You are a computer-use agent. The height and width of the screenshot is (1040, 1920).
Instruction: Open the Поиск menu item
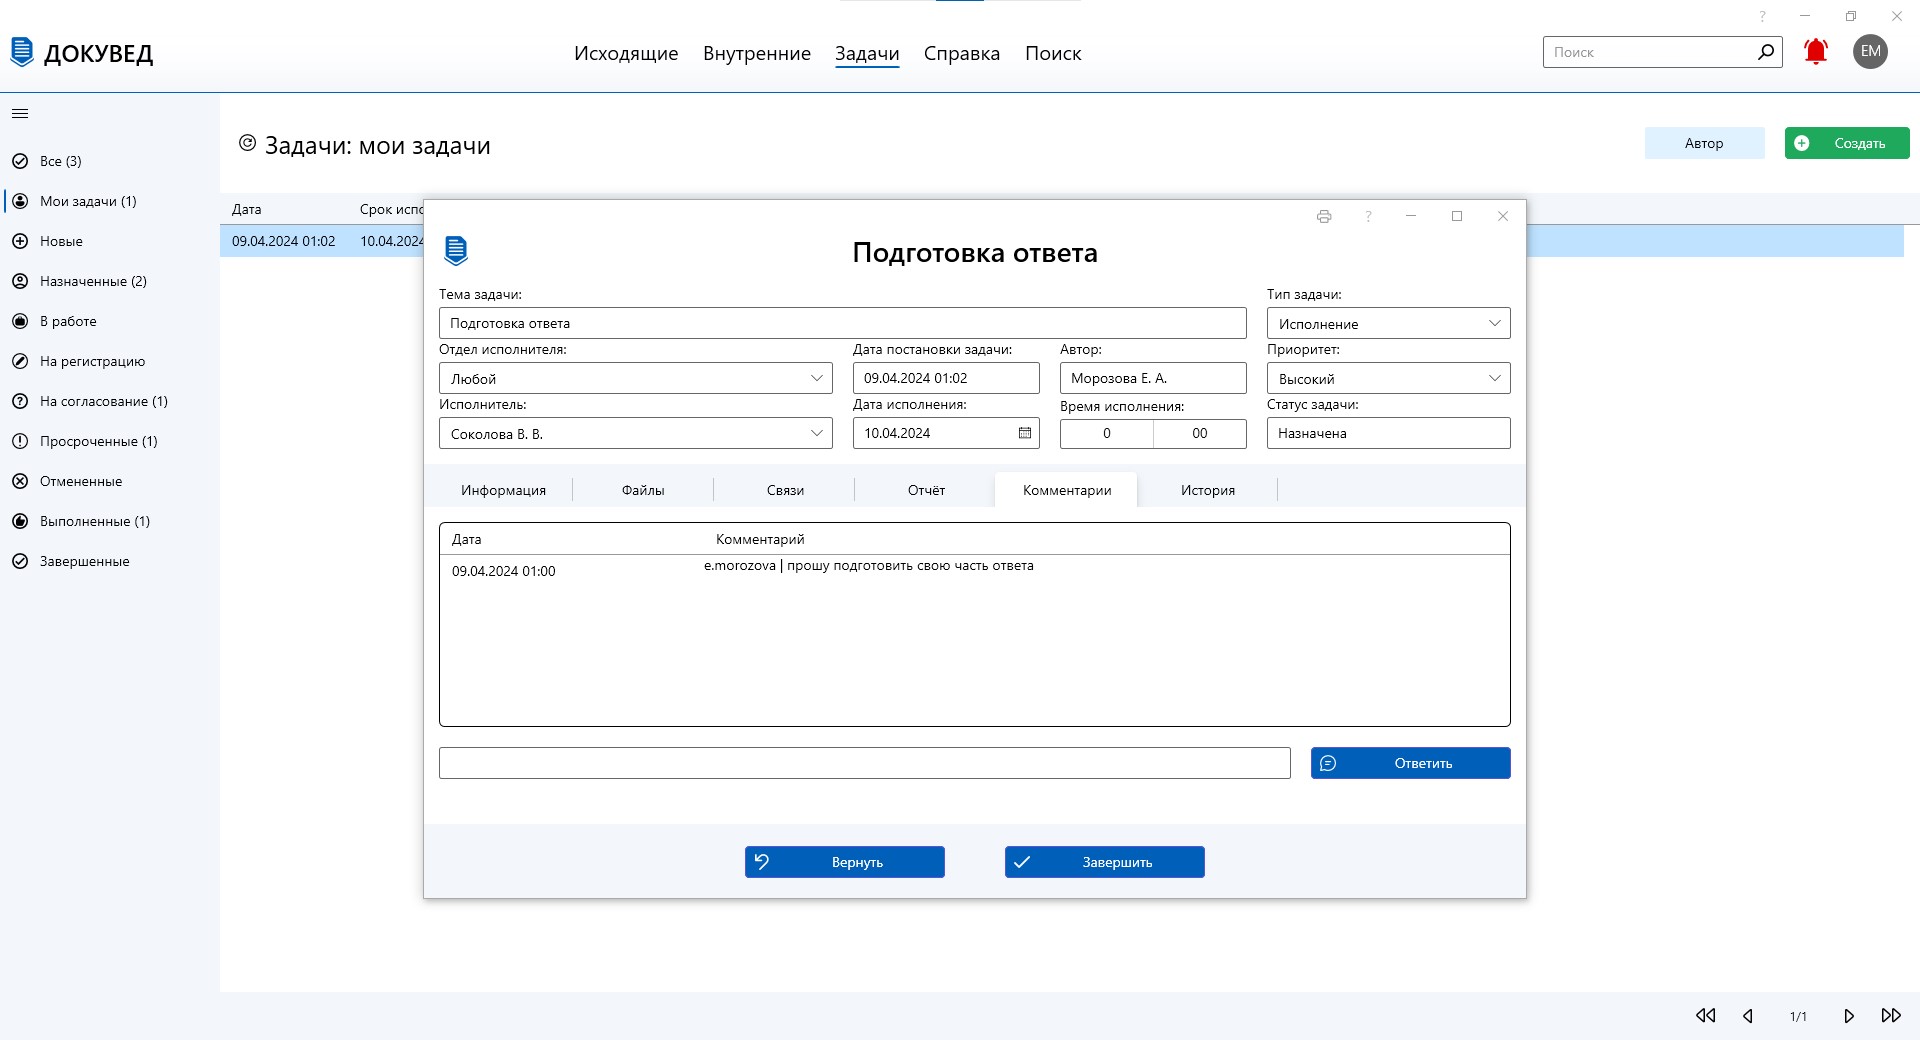[1053, 53]
